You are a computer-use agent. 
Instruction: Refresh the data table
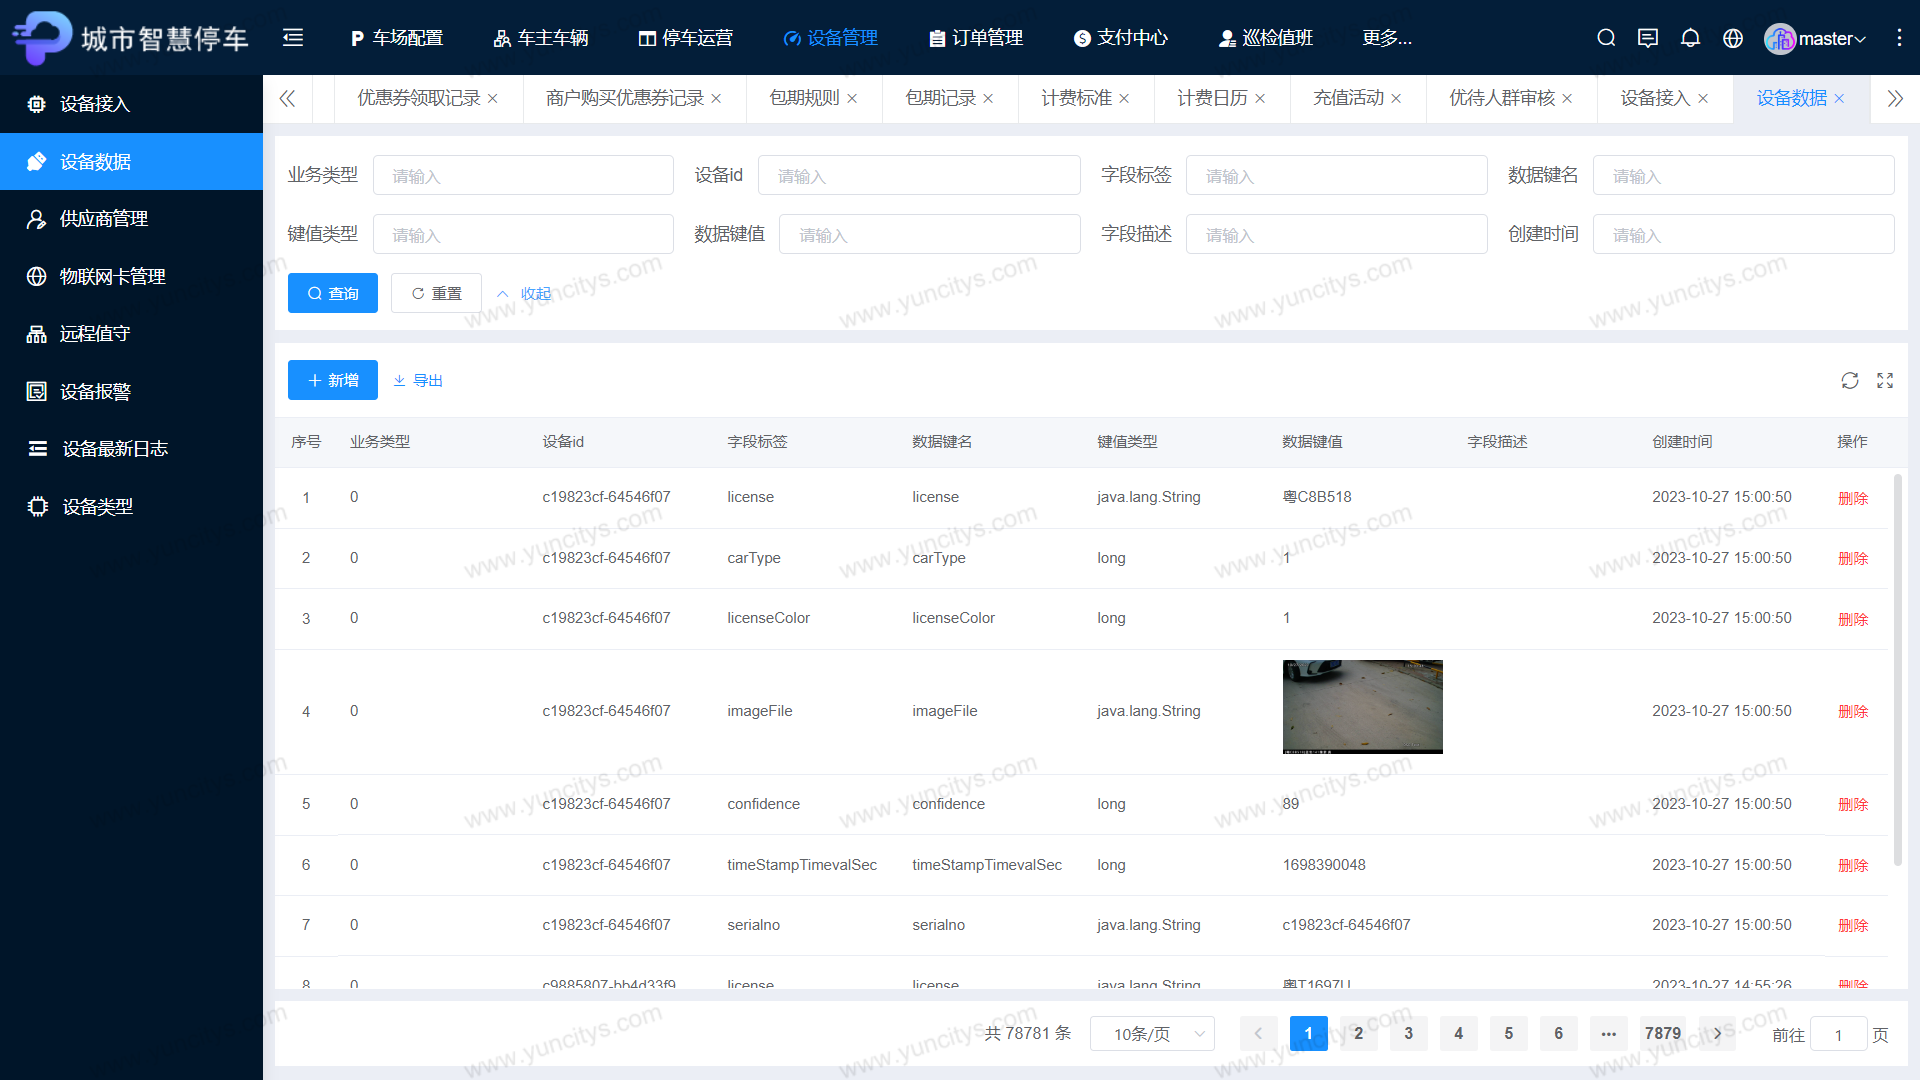point(1850,381)
